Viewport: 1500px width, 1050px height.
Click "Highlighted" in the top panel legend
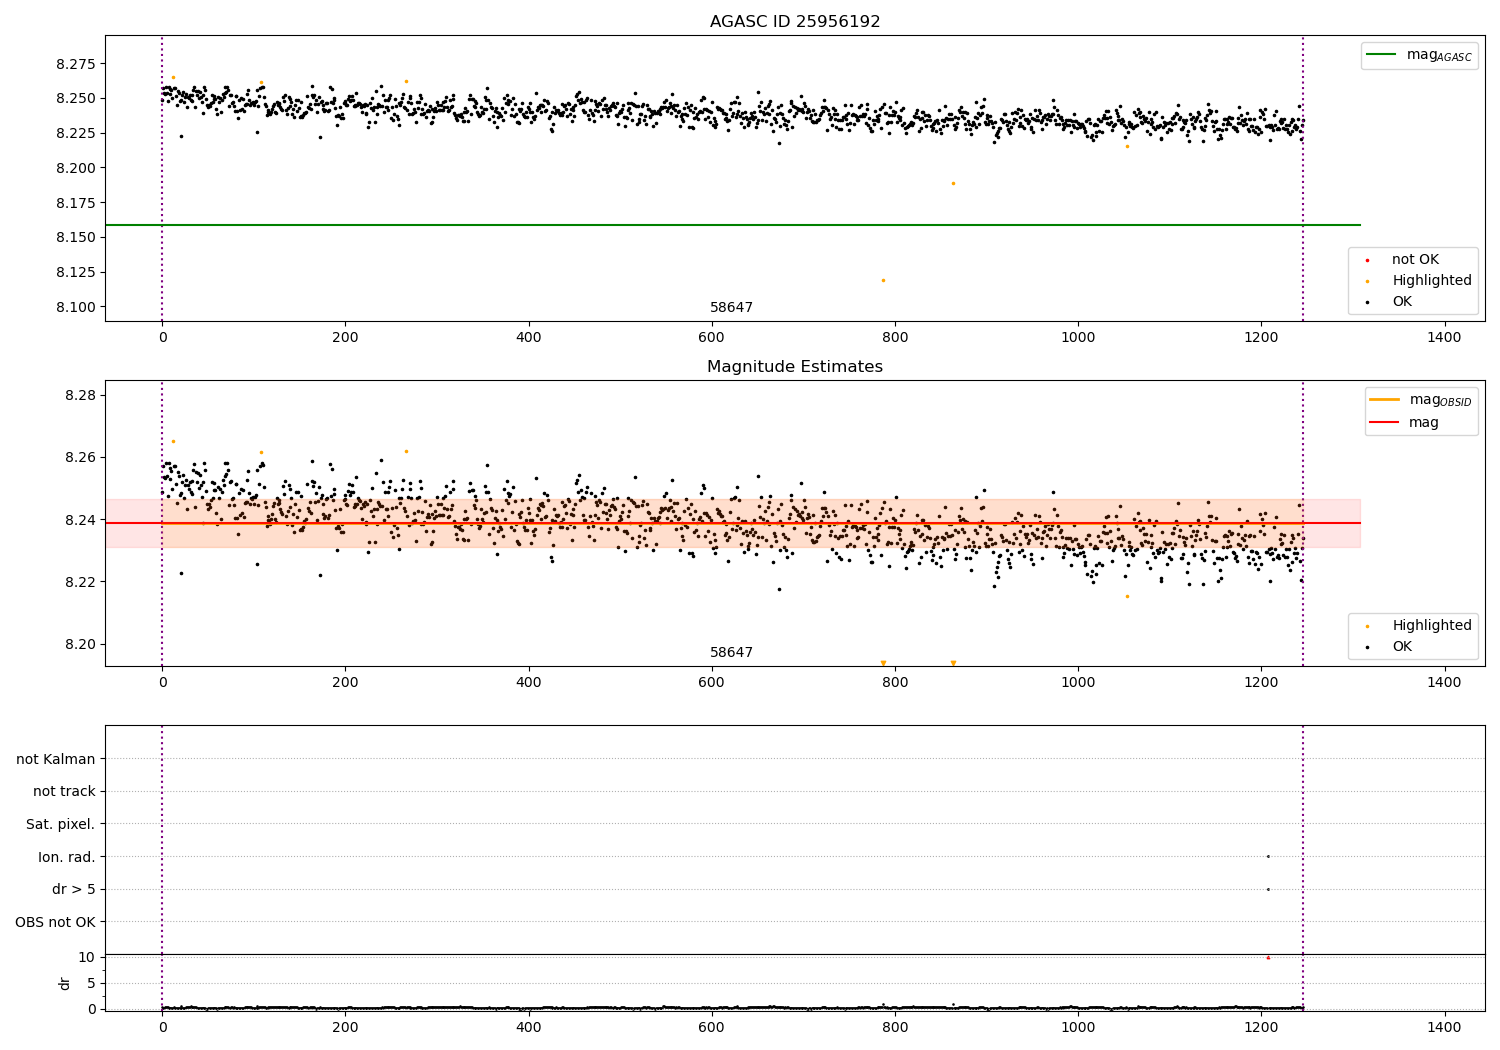pyautogui.click(x=1432, y=281)
